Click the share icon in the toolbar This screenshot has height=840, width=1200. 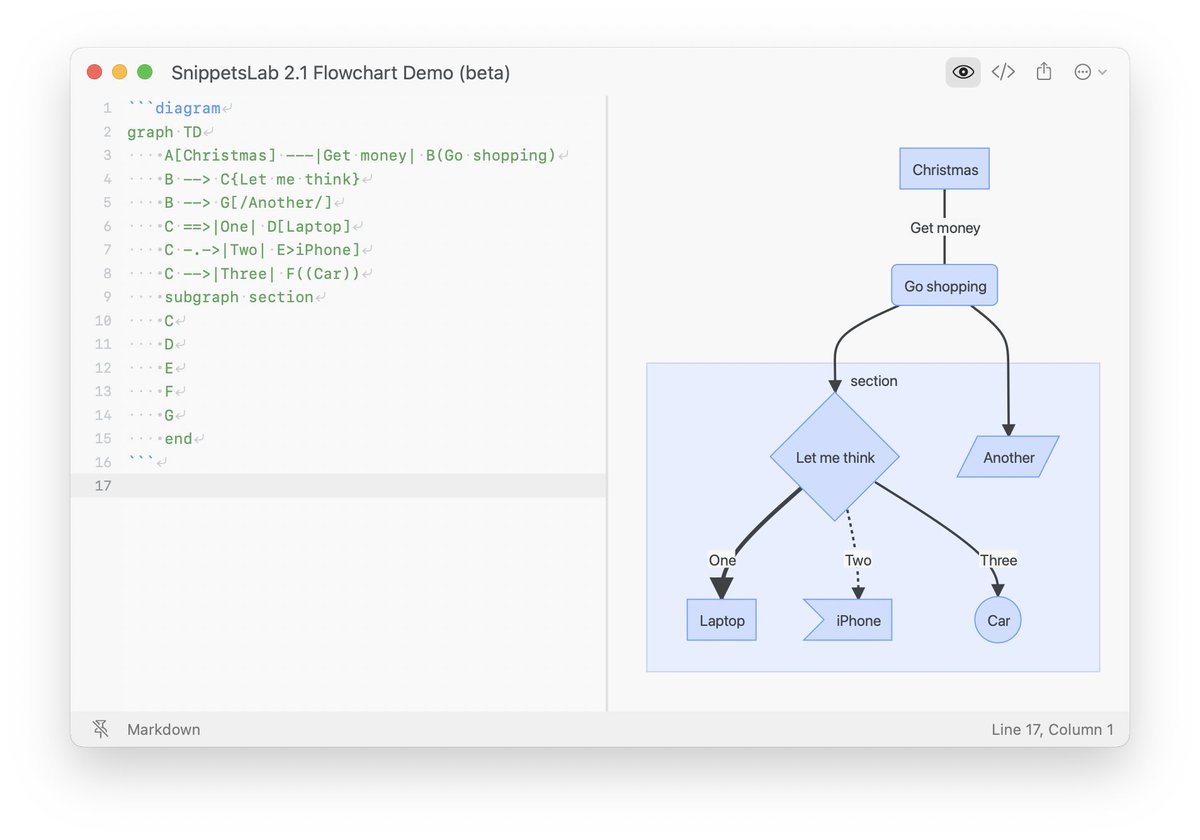coord(1044,72)
